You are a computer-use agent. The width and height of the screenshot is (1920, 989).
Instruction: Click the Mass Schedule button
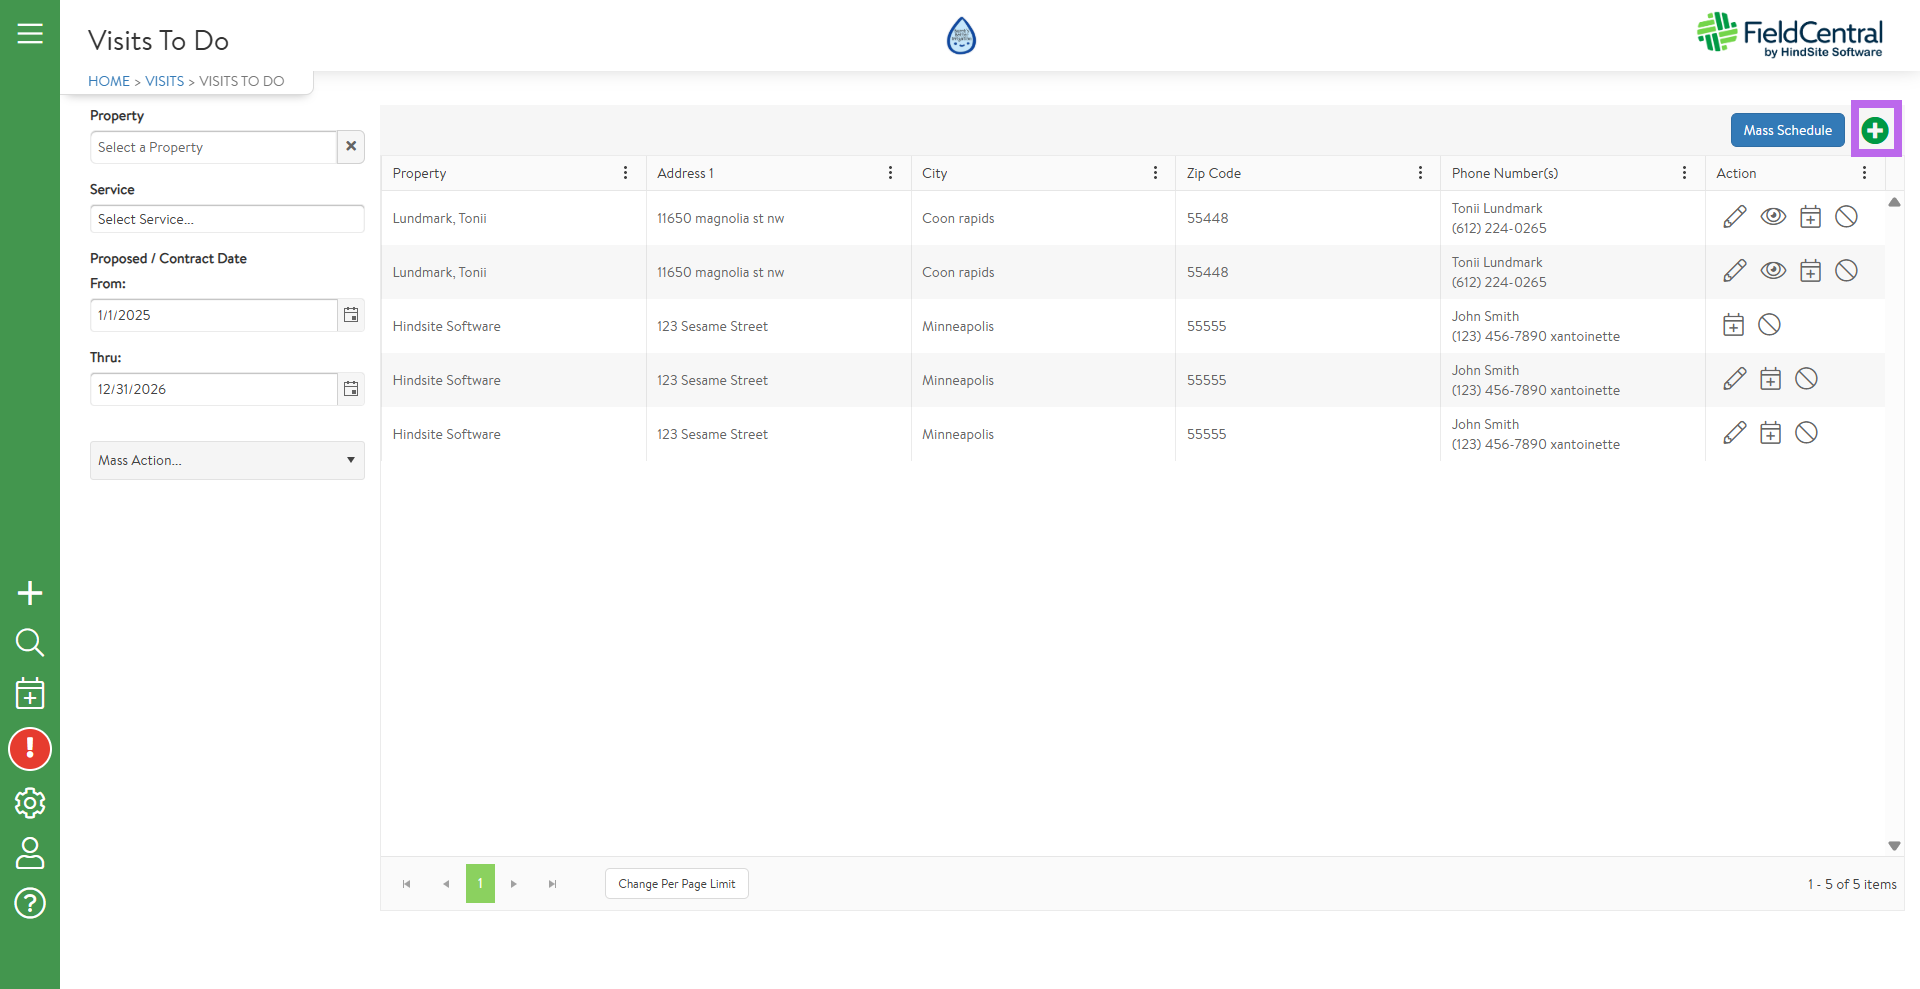[1787, 130]
